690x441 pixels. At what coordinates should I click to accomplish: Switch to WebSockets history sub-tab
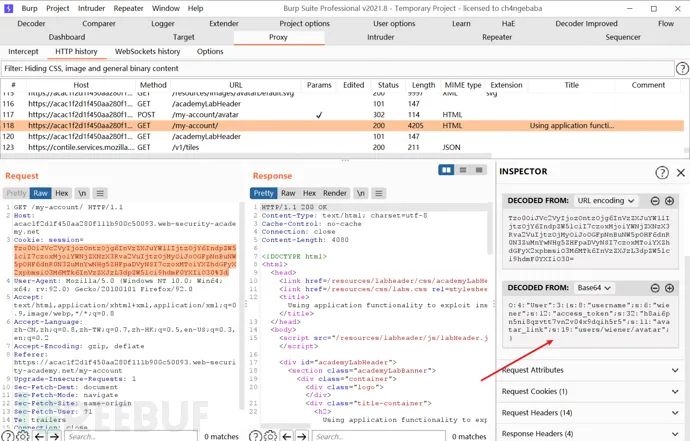(x=147, y=51)
